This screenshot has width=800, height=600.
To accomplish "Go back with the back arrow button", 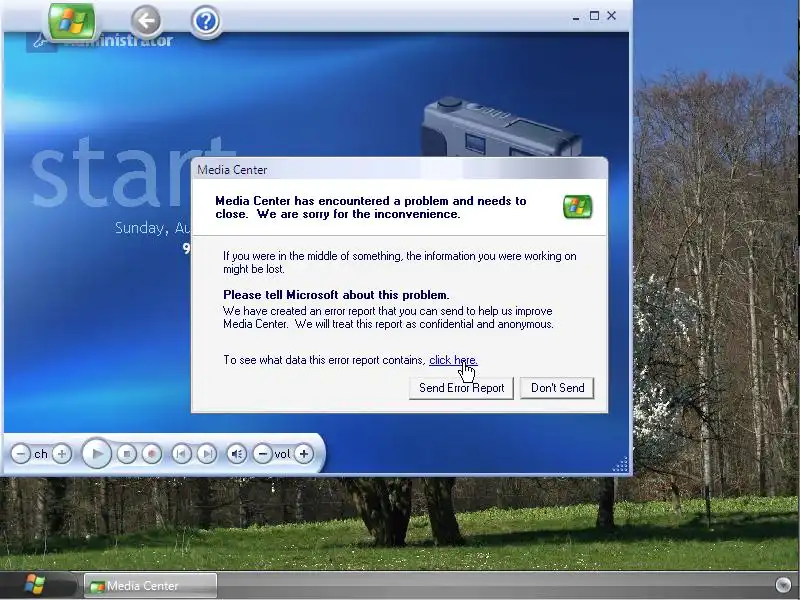I will (146, 21).
